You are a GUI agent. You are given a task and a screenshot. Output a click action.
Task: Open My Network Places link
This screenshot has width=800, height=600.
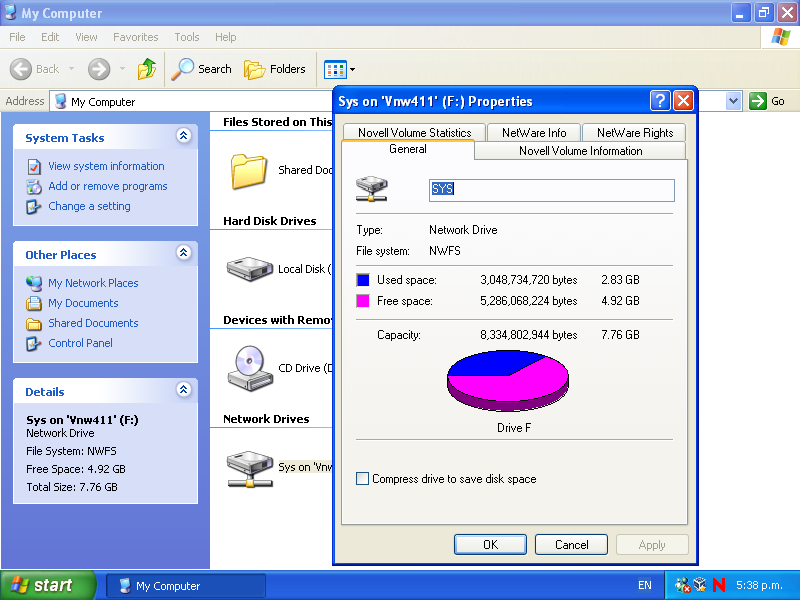coord(93,283)
